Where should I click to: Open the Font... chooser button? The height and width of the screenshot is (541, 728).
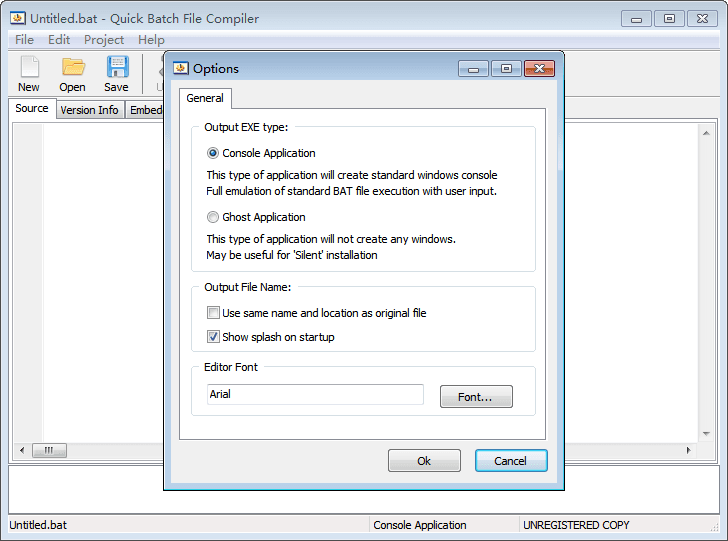(x=476, y=397)
